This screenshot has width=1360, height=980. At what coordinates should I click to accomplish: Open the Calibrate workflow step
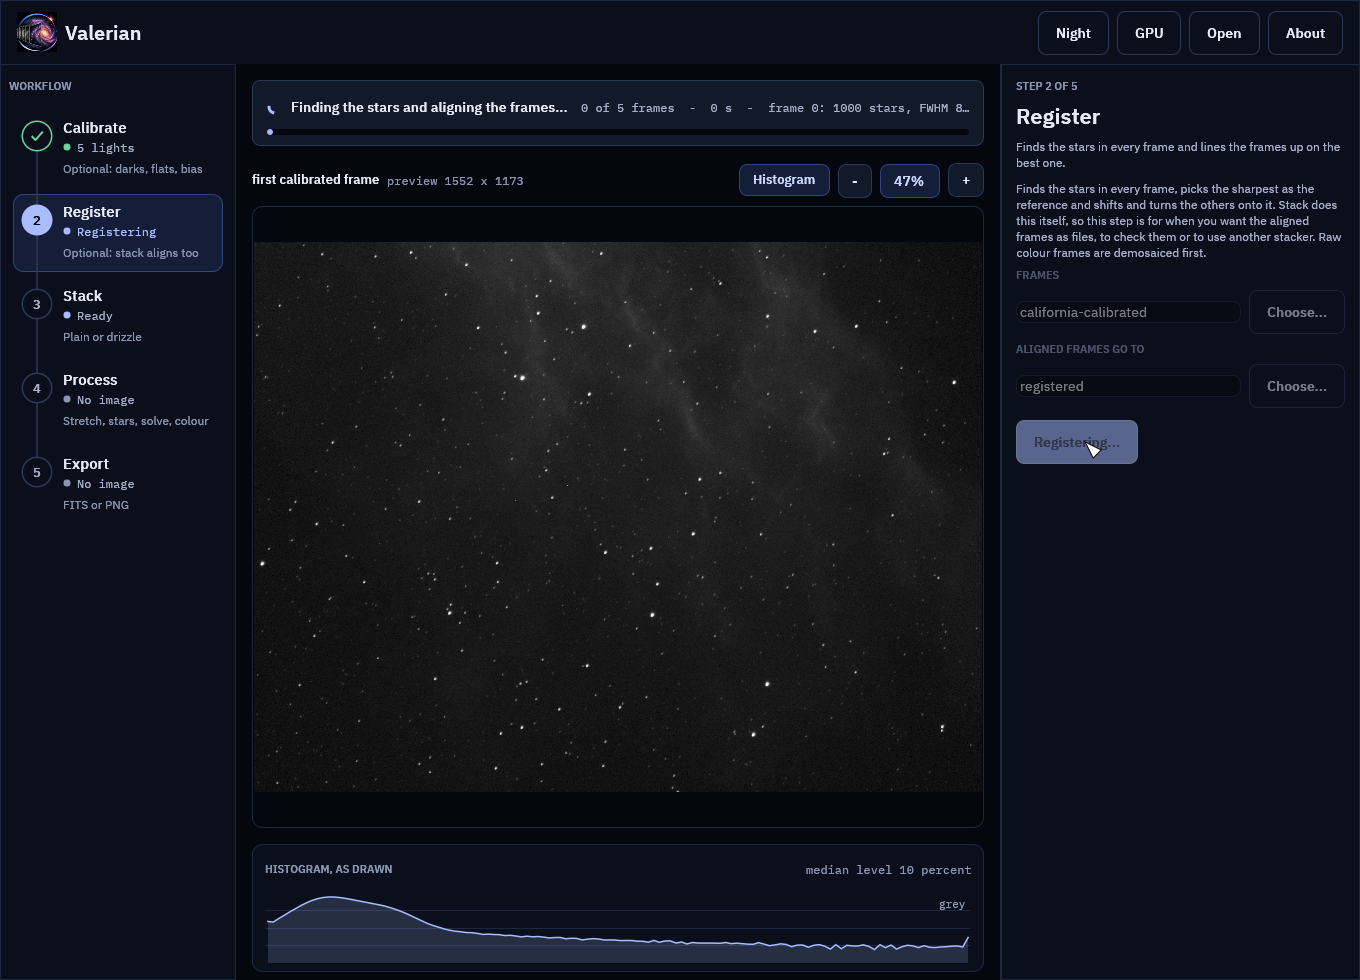[118, 148]
